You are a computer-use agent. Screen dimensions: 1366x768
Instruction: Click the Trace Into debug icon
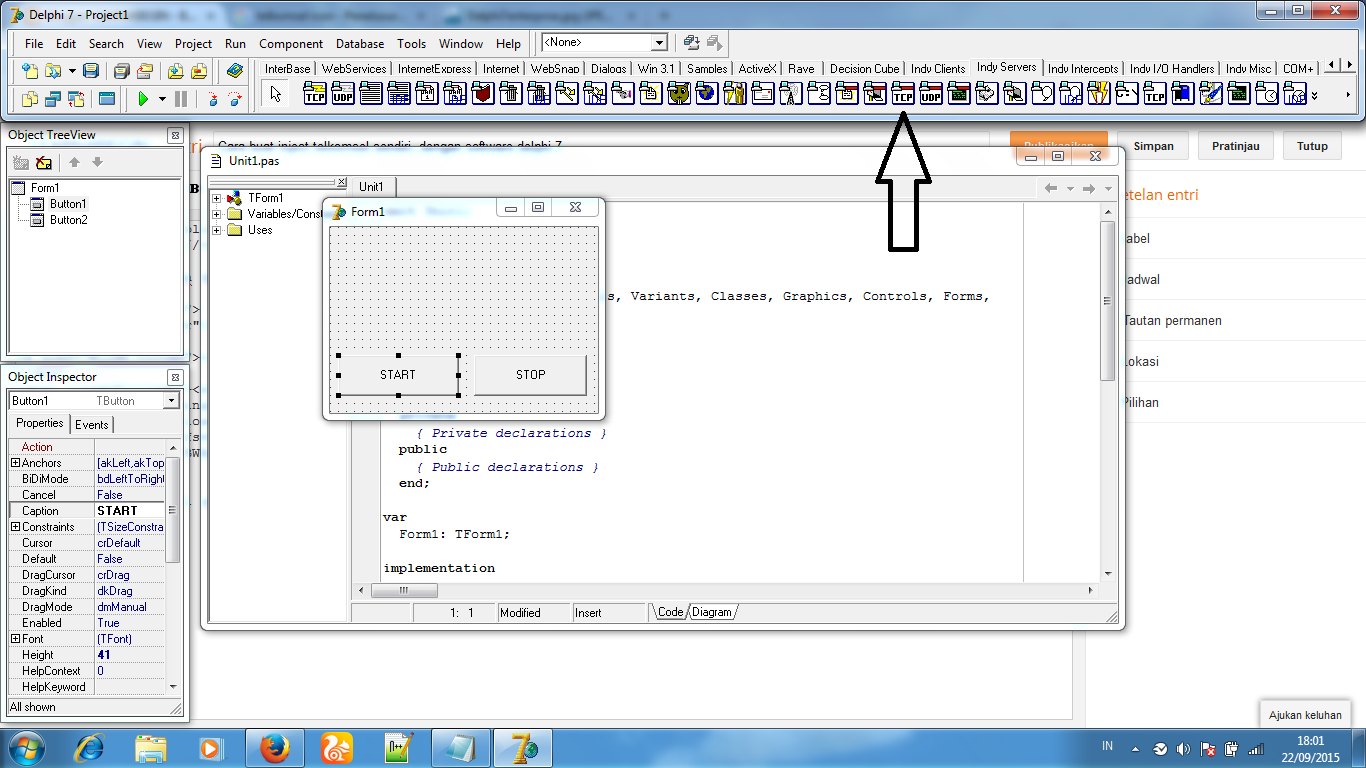[x=211, y=99]
